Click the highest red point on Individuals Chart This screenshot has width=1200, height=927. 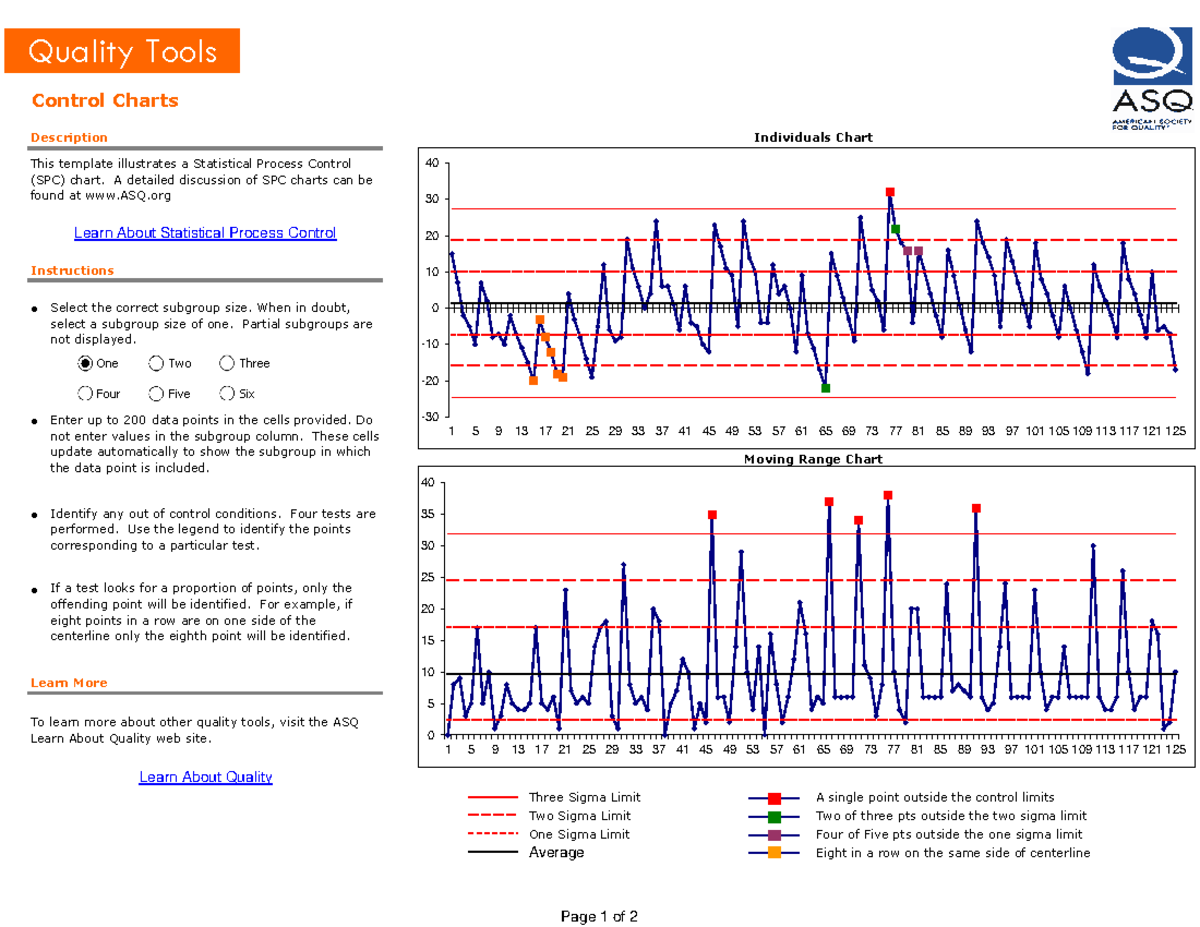(890, 192)
